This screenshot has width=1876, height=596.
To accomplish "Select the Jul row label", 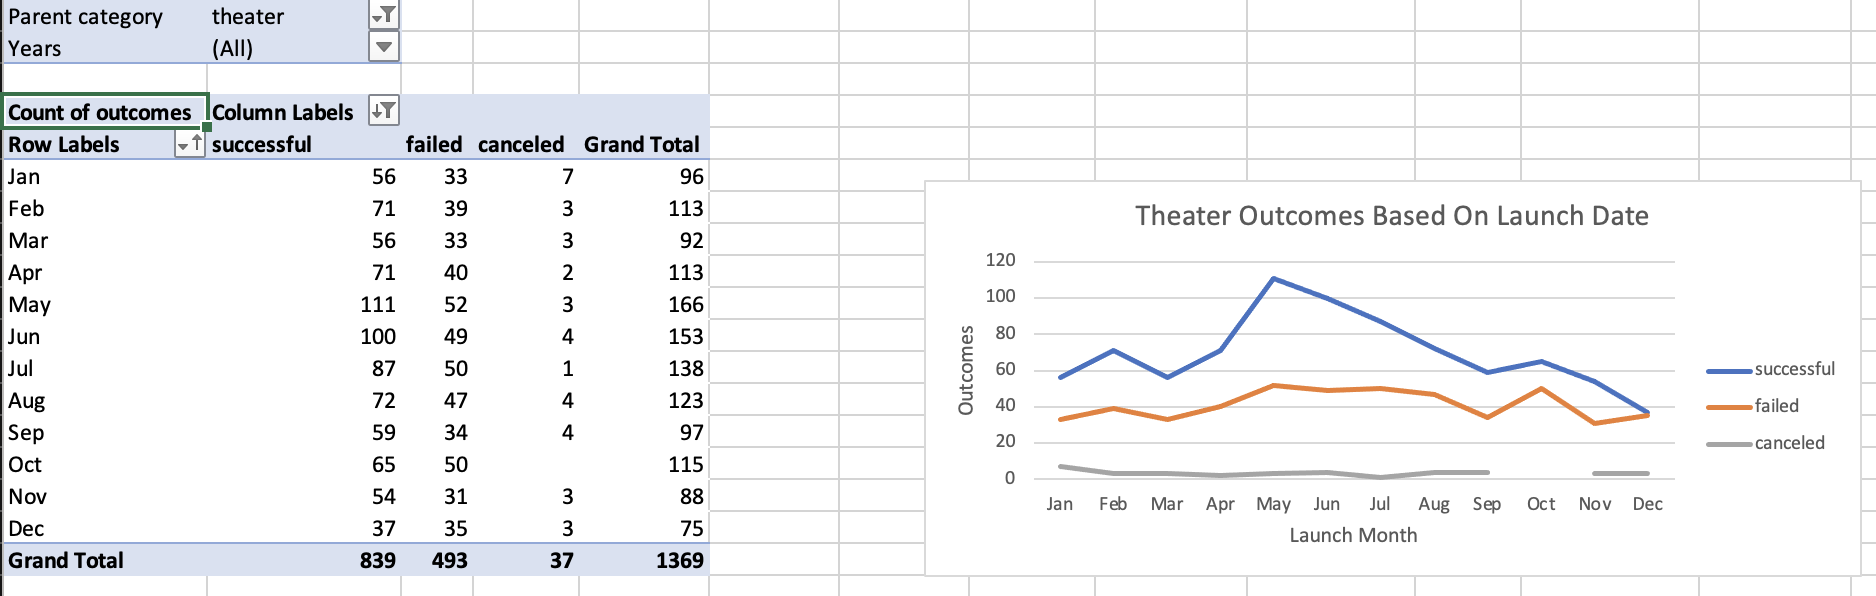I will [x=20, y=368].
